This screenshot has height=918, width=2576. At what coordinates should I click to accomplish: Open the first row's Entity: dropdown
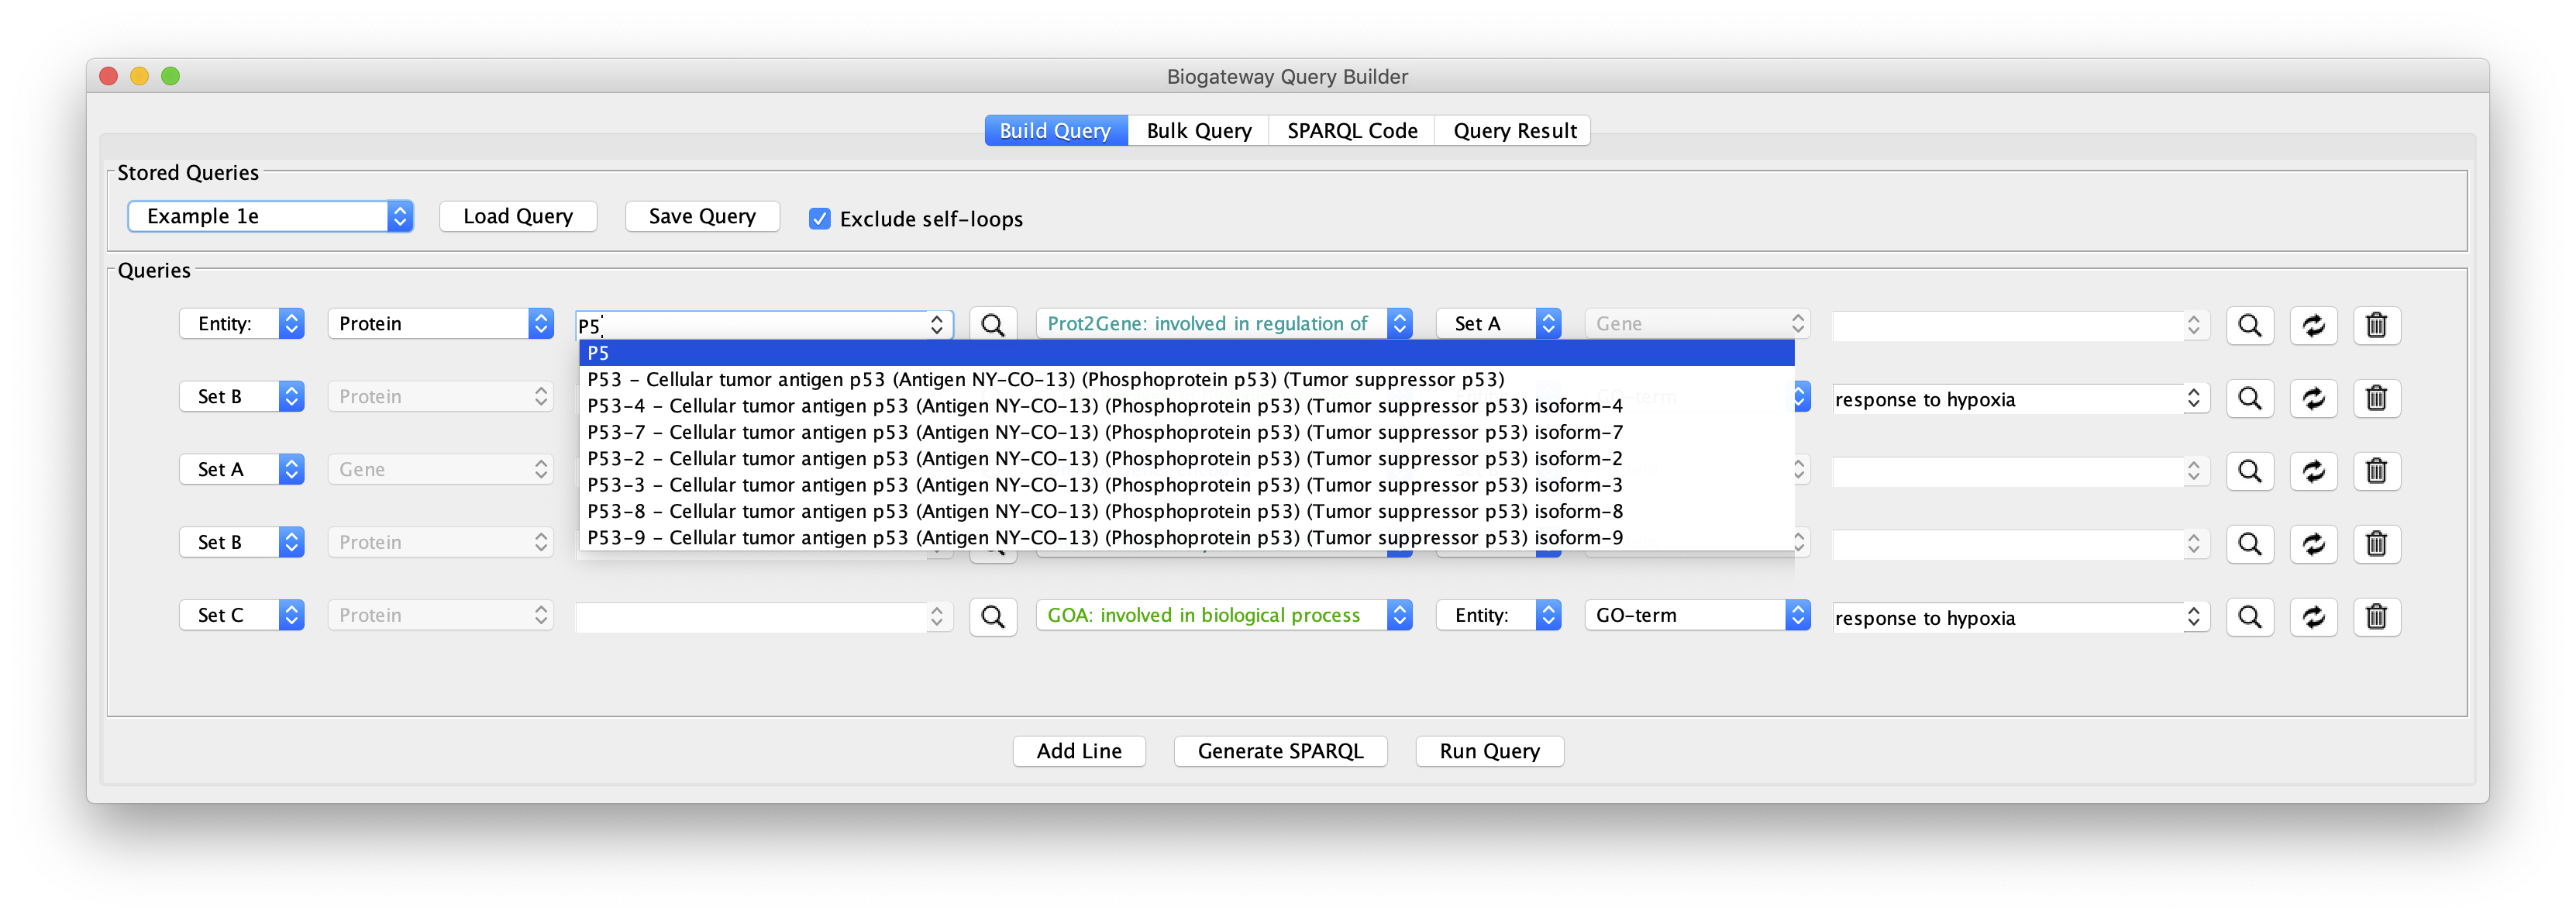pos(241,323)
